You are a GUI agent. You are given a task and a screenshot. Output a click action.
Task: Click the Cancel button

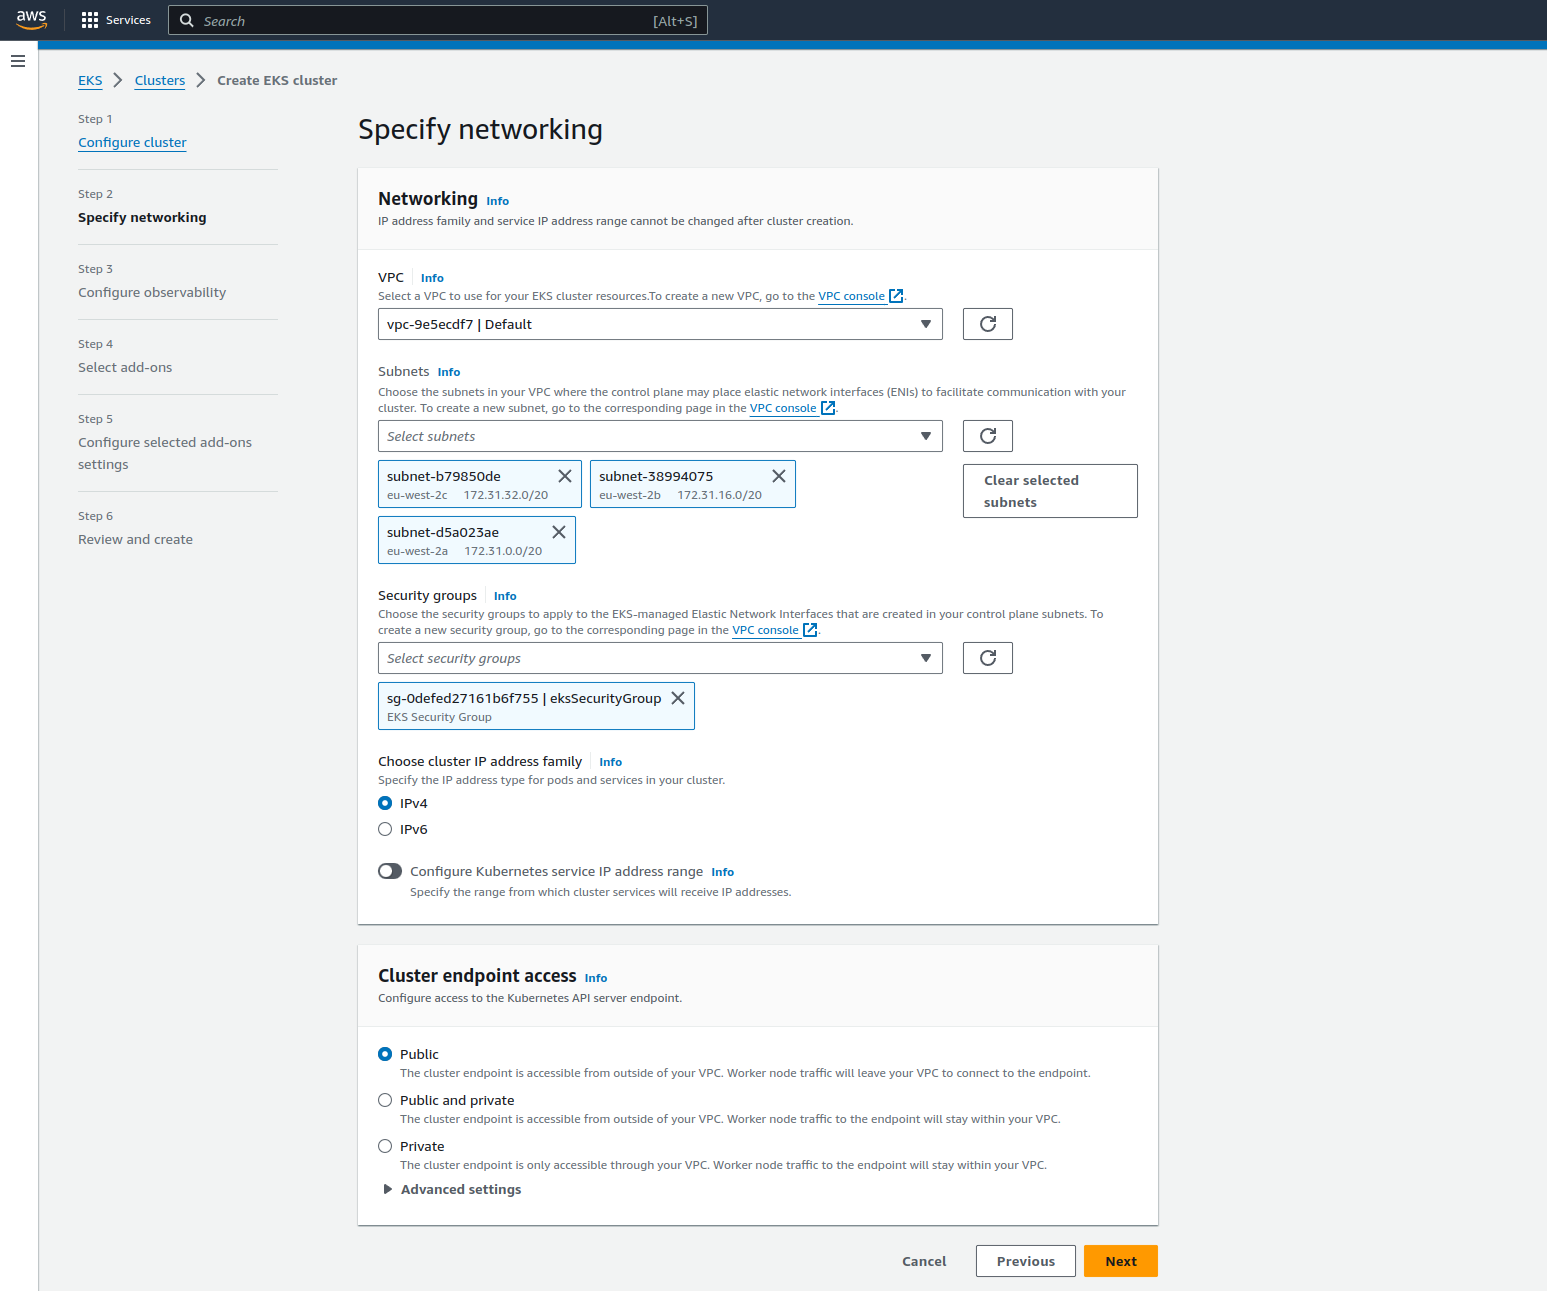click(924, 1261)
